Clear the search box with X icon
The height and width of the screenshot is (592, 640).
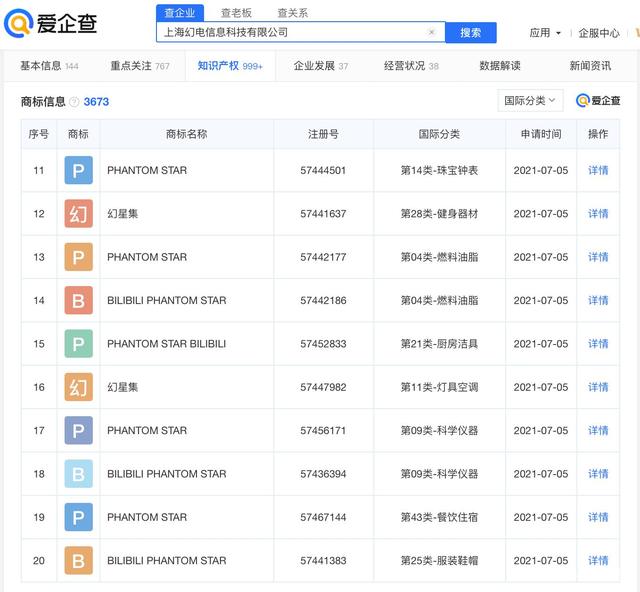point(431,32)
